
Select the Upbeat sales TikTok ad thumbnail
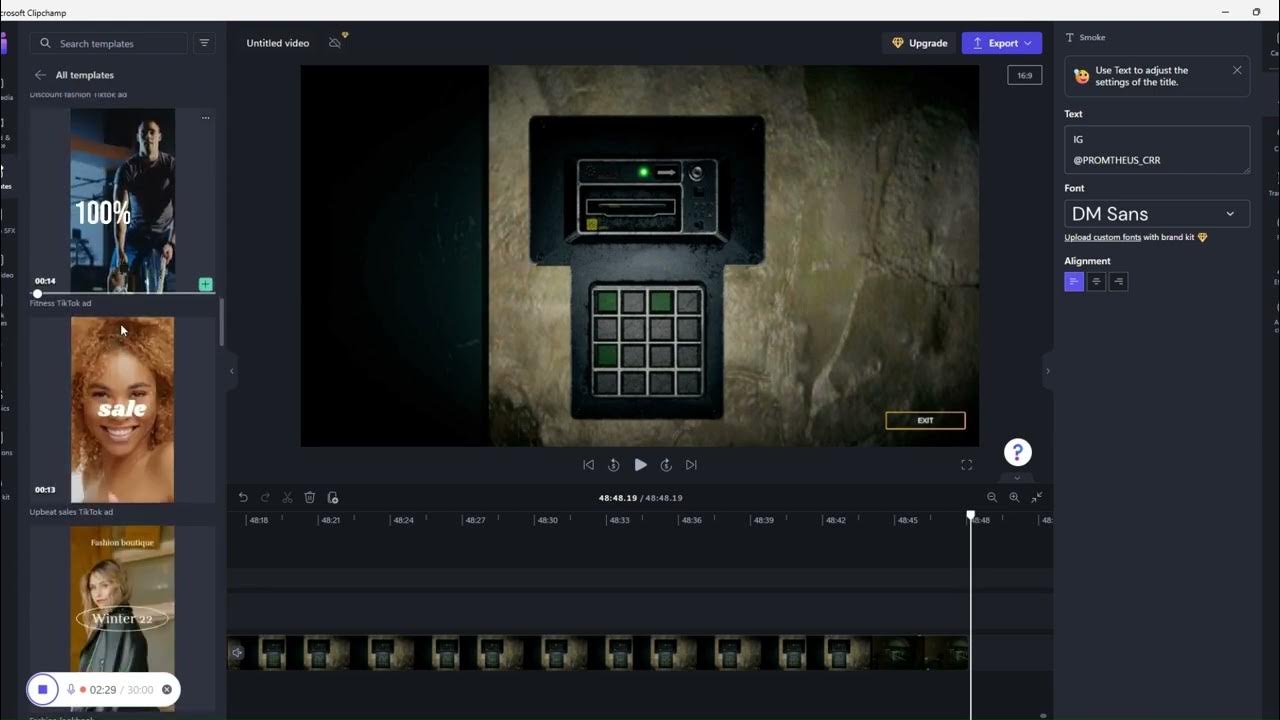coord(122,410)
